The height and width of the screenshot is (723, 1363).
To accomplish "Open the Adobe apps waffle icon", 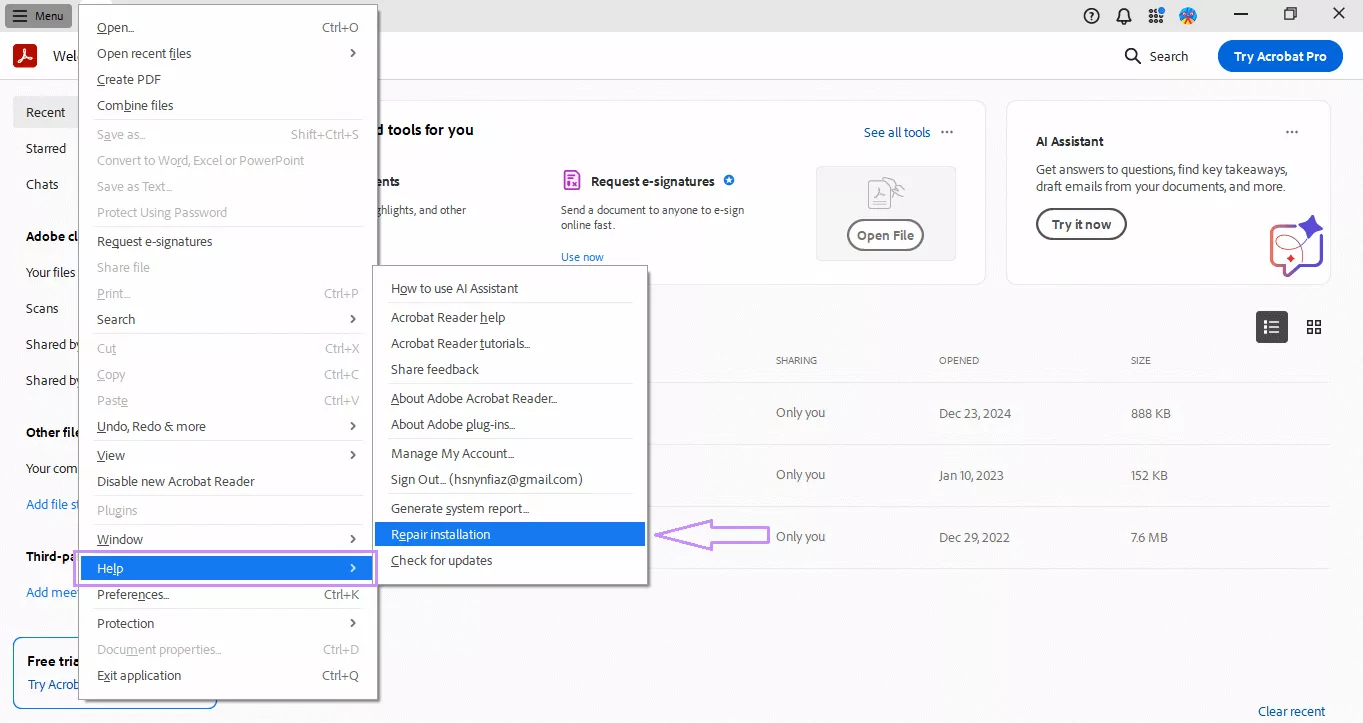I will (x=1155, y=15).
